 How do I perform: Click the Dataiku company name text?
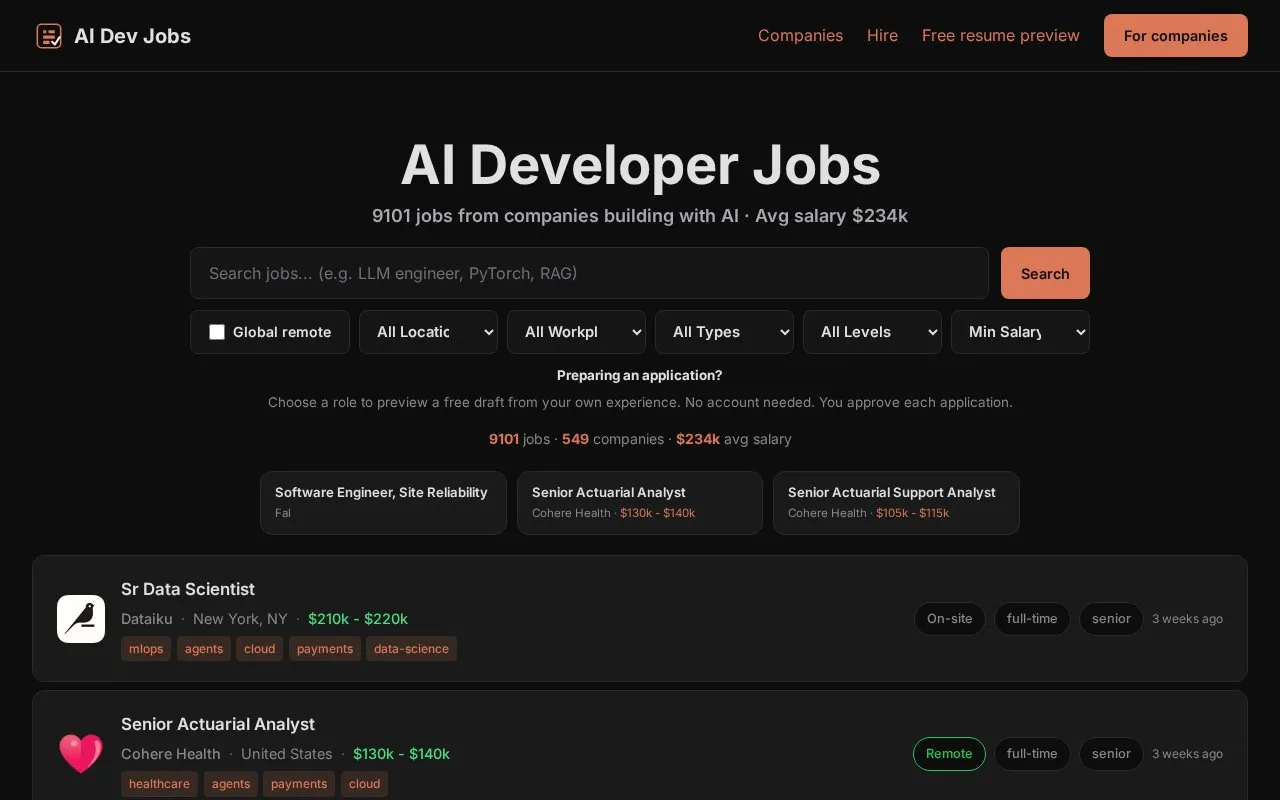click(x=147, y=619)
